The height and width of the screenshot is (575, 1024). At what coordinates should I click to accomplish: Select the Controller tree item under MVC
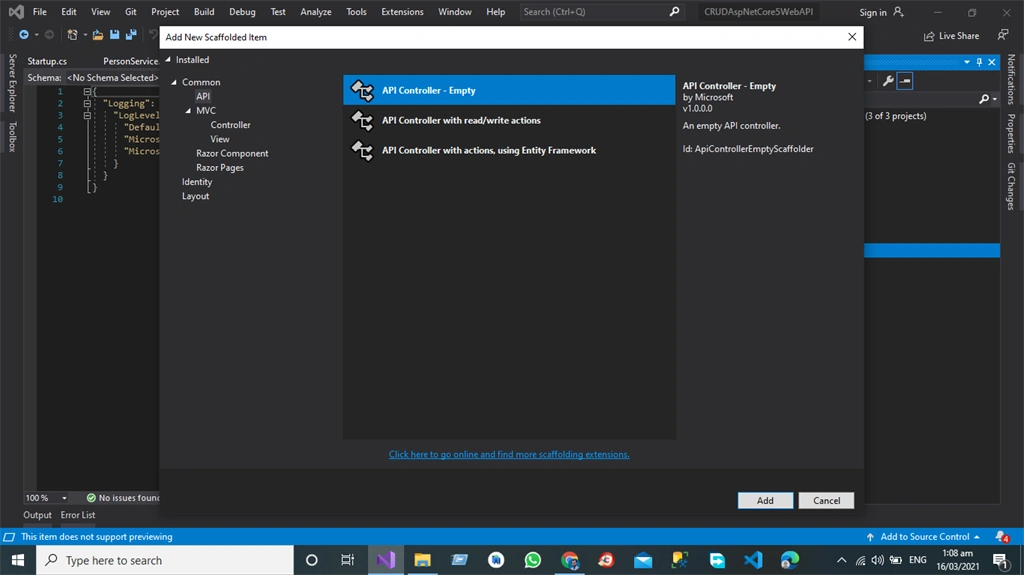[230, 125]
